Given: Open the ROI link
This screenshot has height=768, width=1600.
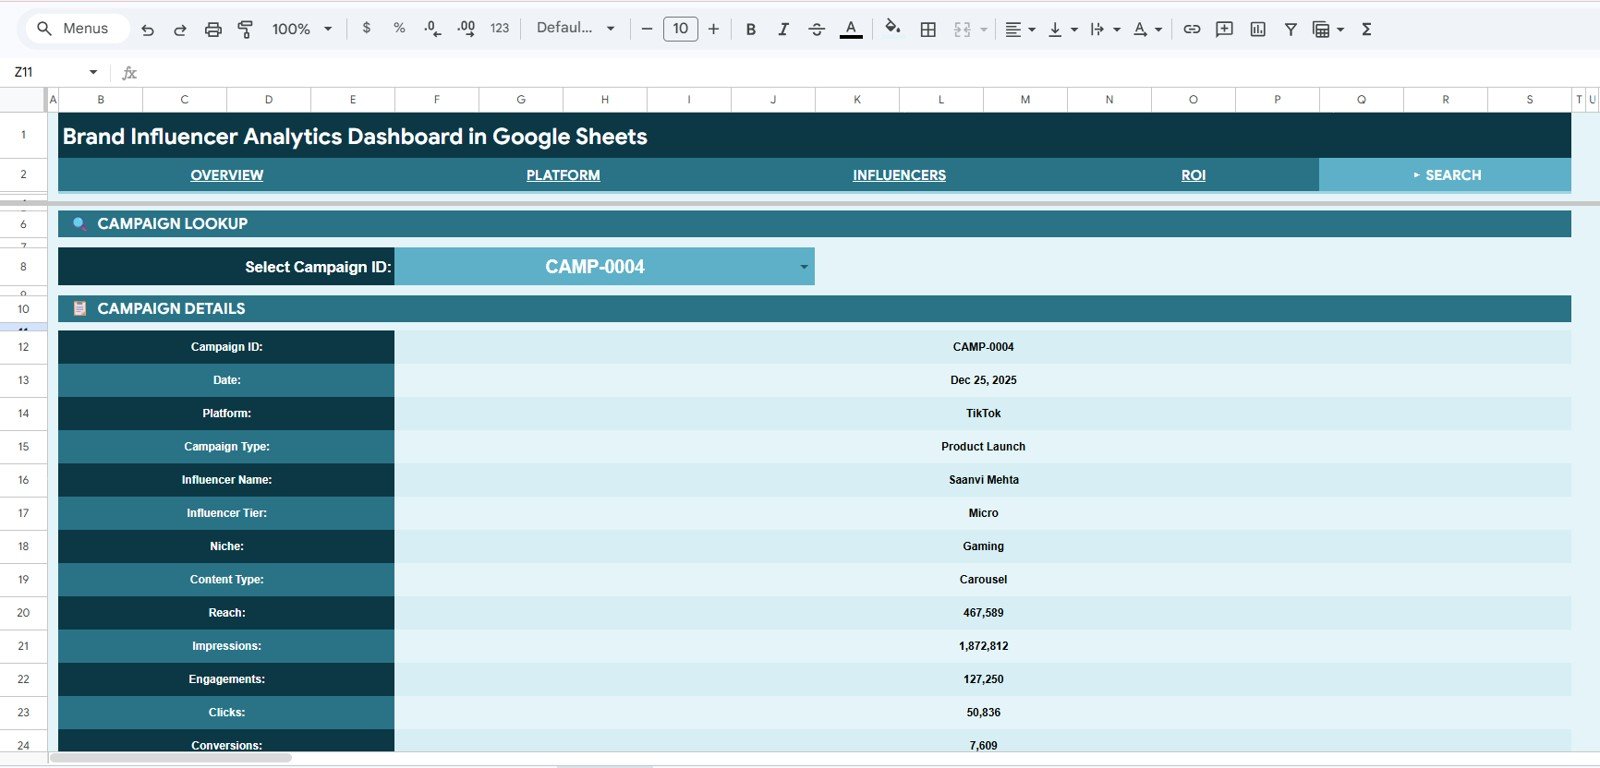Looking at the screenshot, I should (x=1193, y=175).
